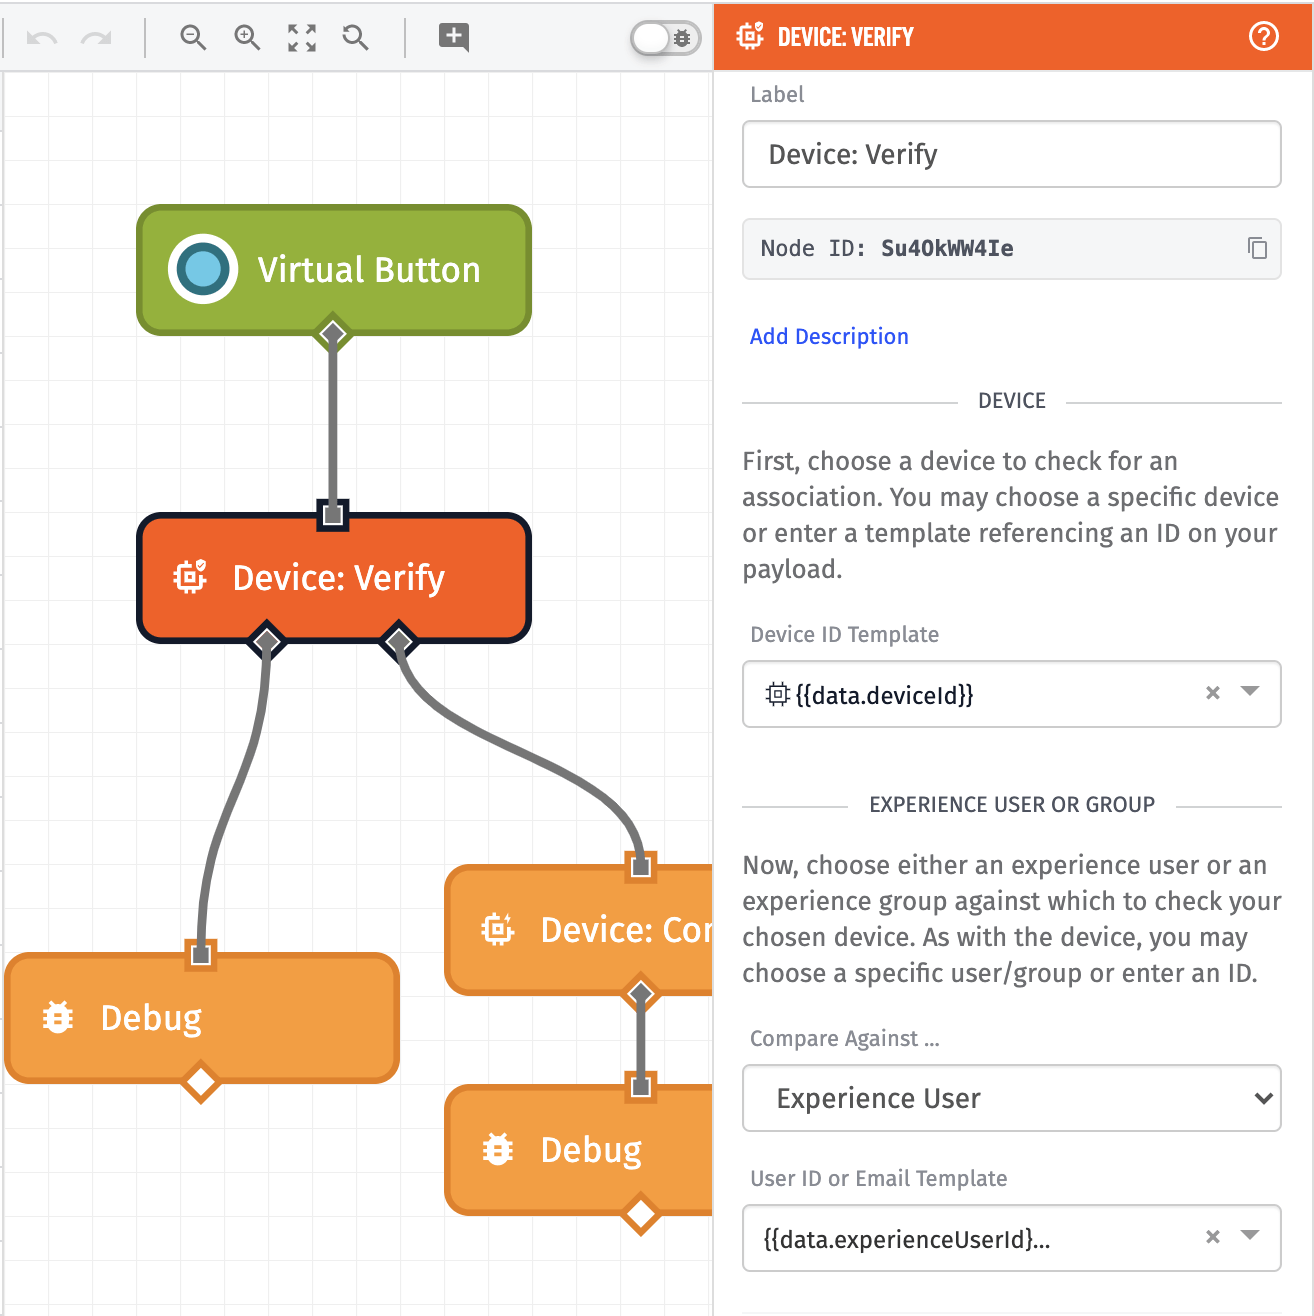Edit the Label input field
The height and width of the screenshot is (1316, 1314).
point(1011,154)
